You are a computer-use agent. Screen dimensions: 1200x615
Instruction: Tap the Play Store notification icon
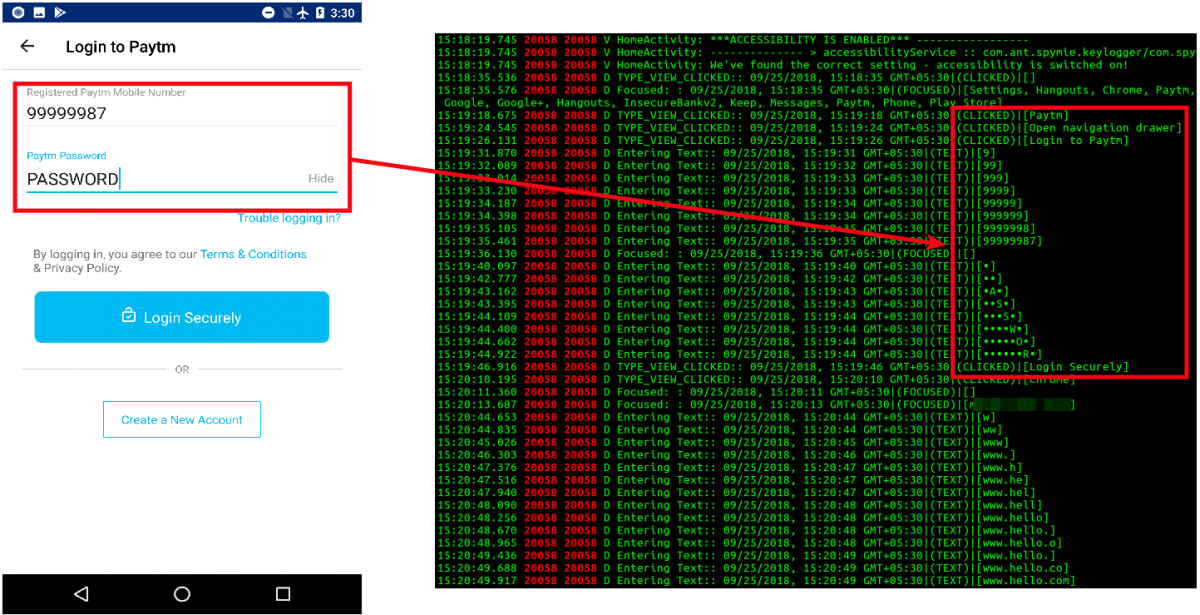60,13
